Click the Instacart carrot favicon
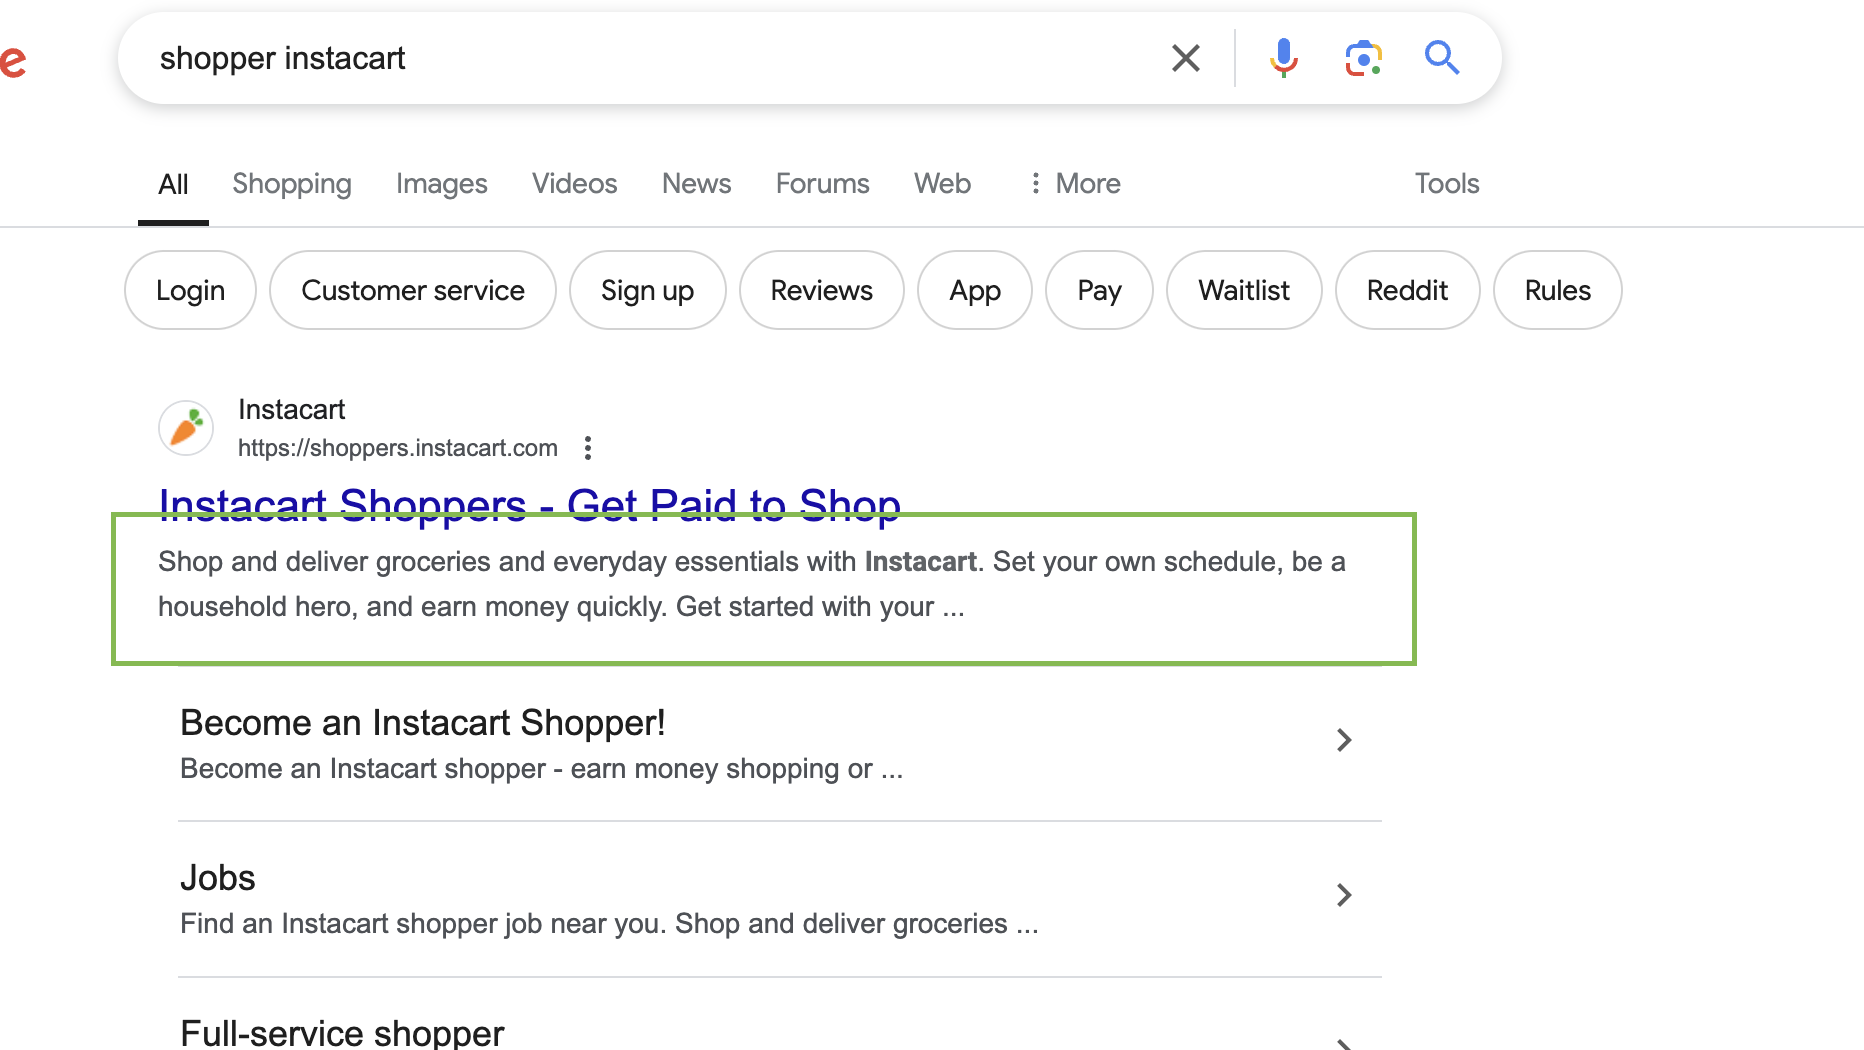 [186, 428]
